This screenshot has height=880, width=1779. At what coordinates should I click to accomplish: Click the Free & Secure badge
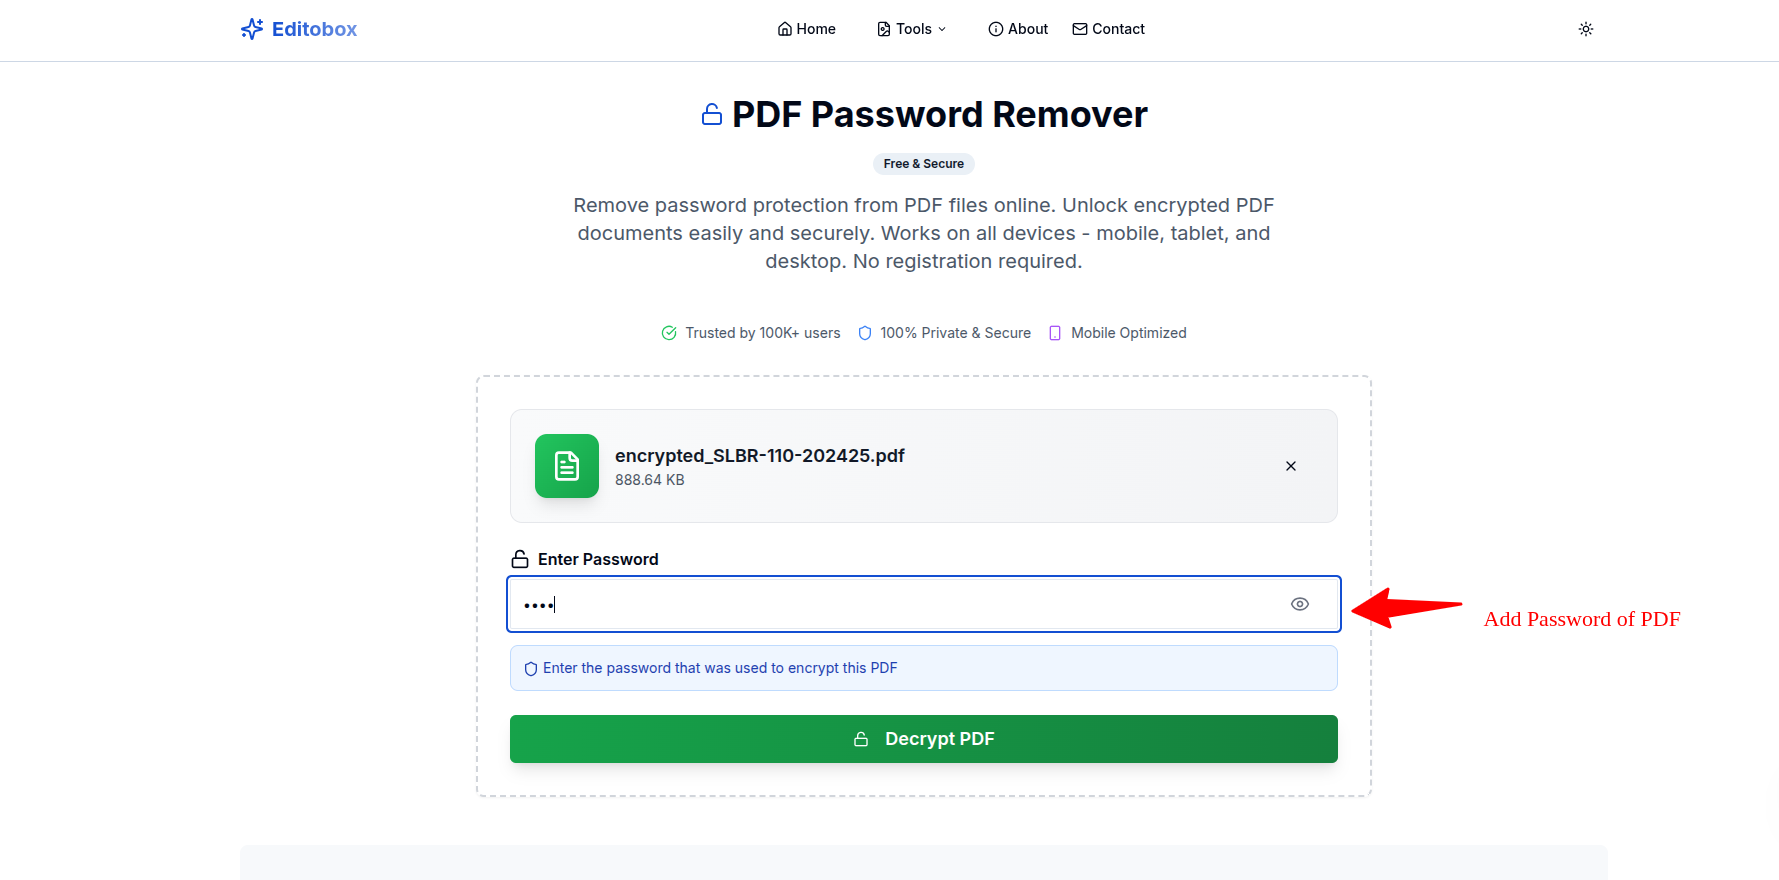(x=923, y=164)
